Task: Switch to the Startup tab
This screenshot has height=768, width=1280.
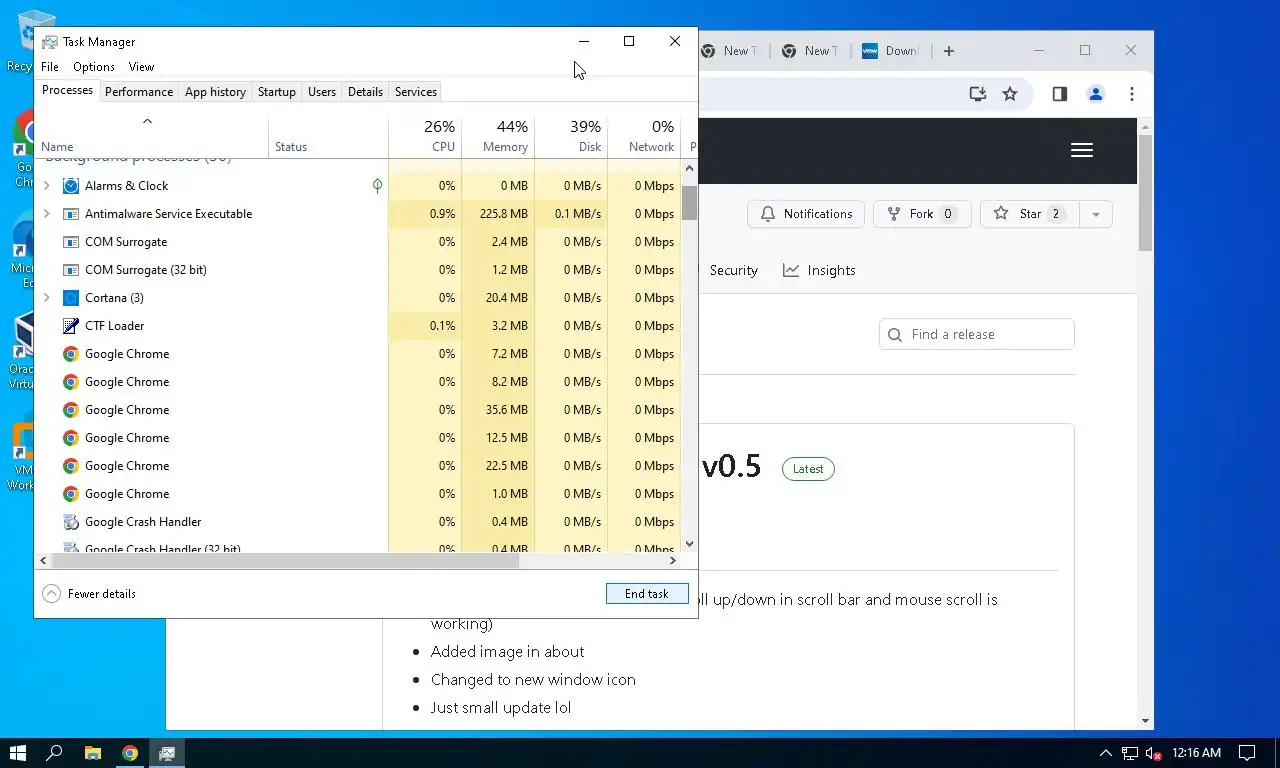Action: (x=277, y=92)
